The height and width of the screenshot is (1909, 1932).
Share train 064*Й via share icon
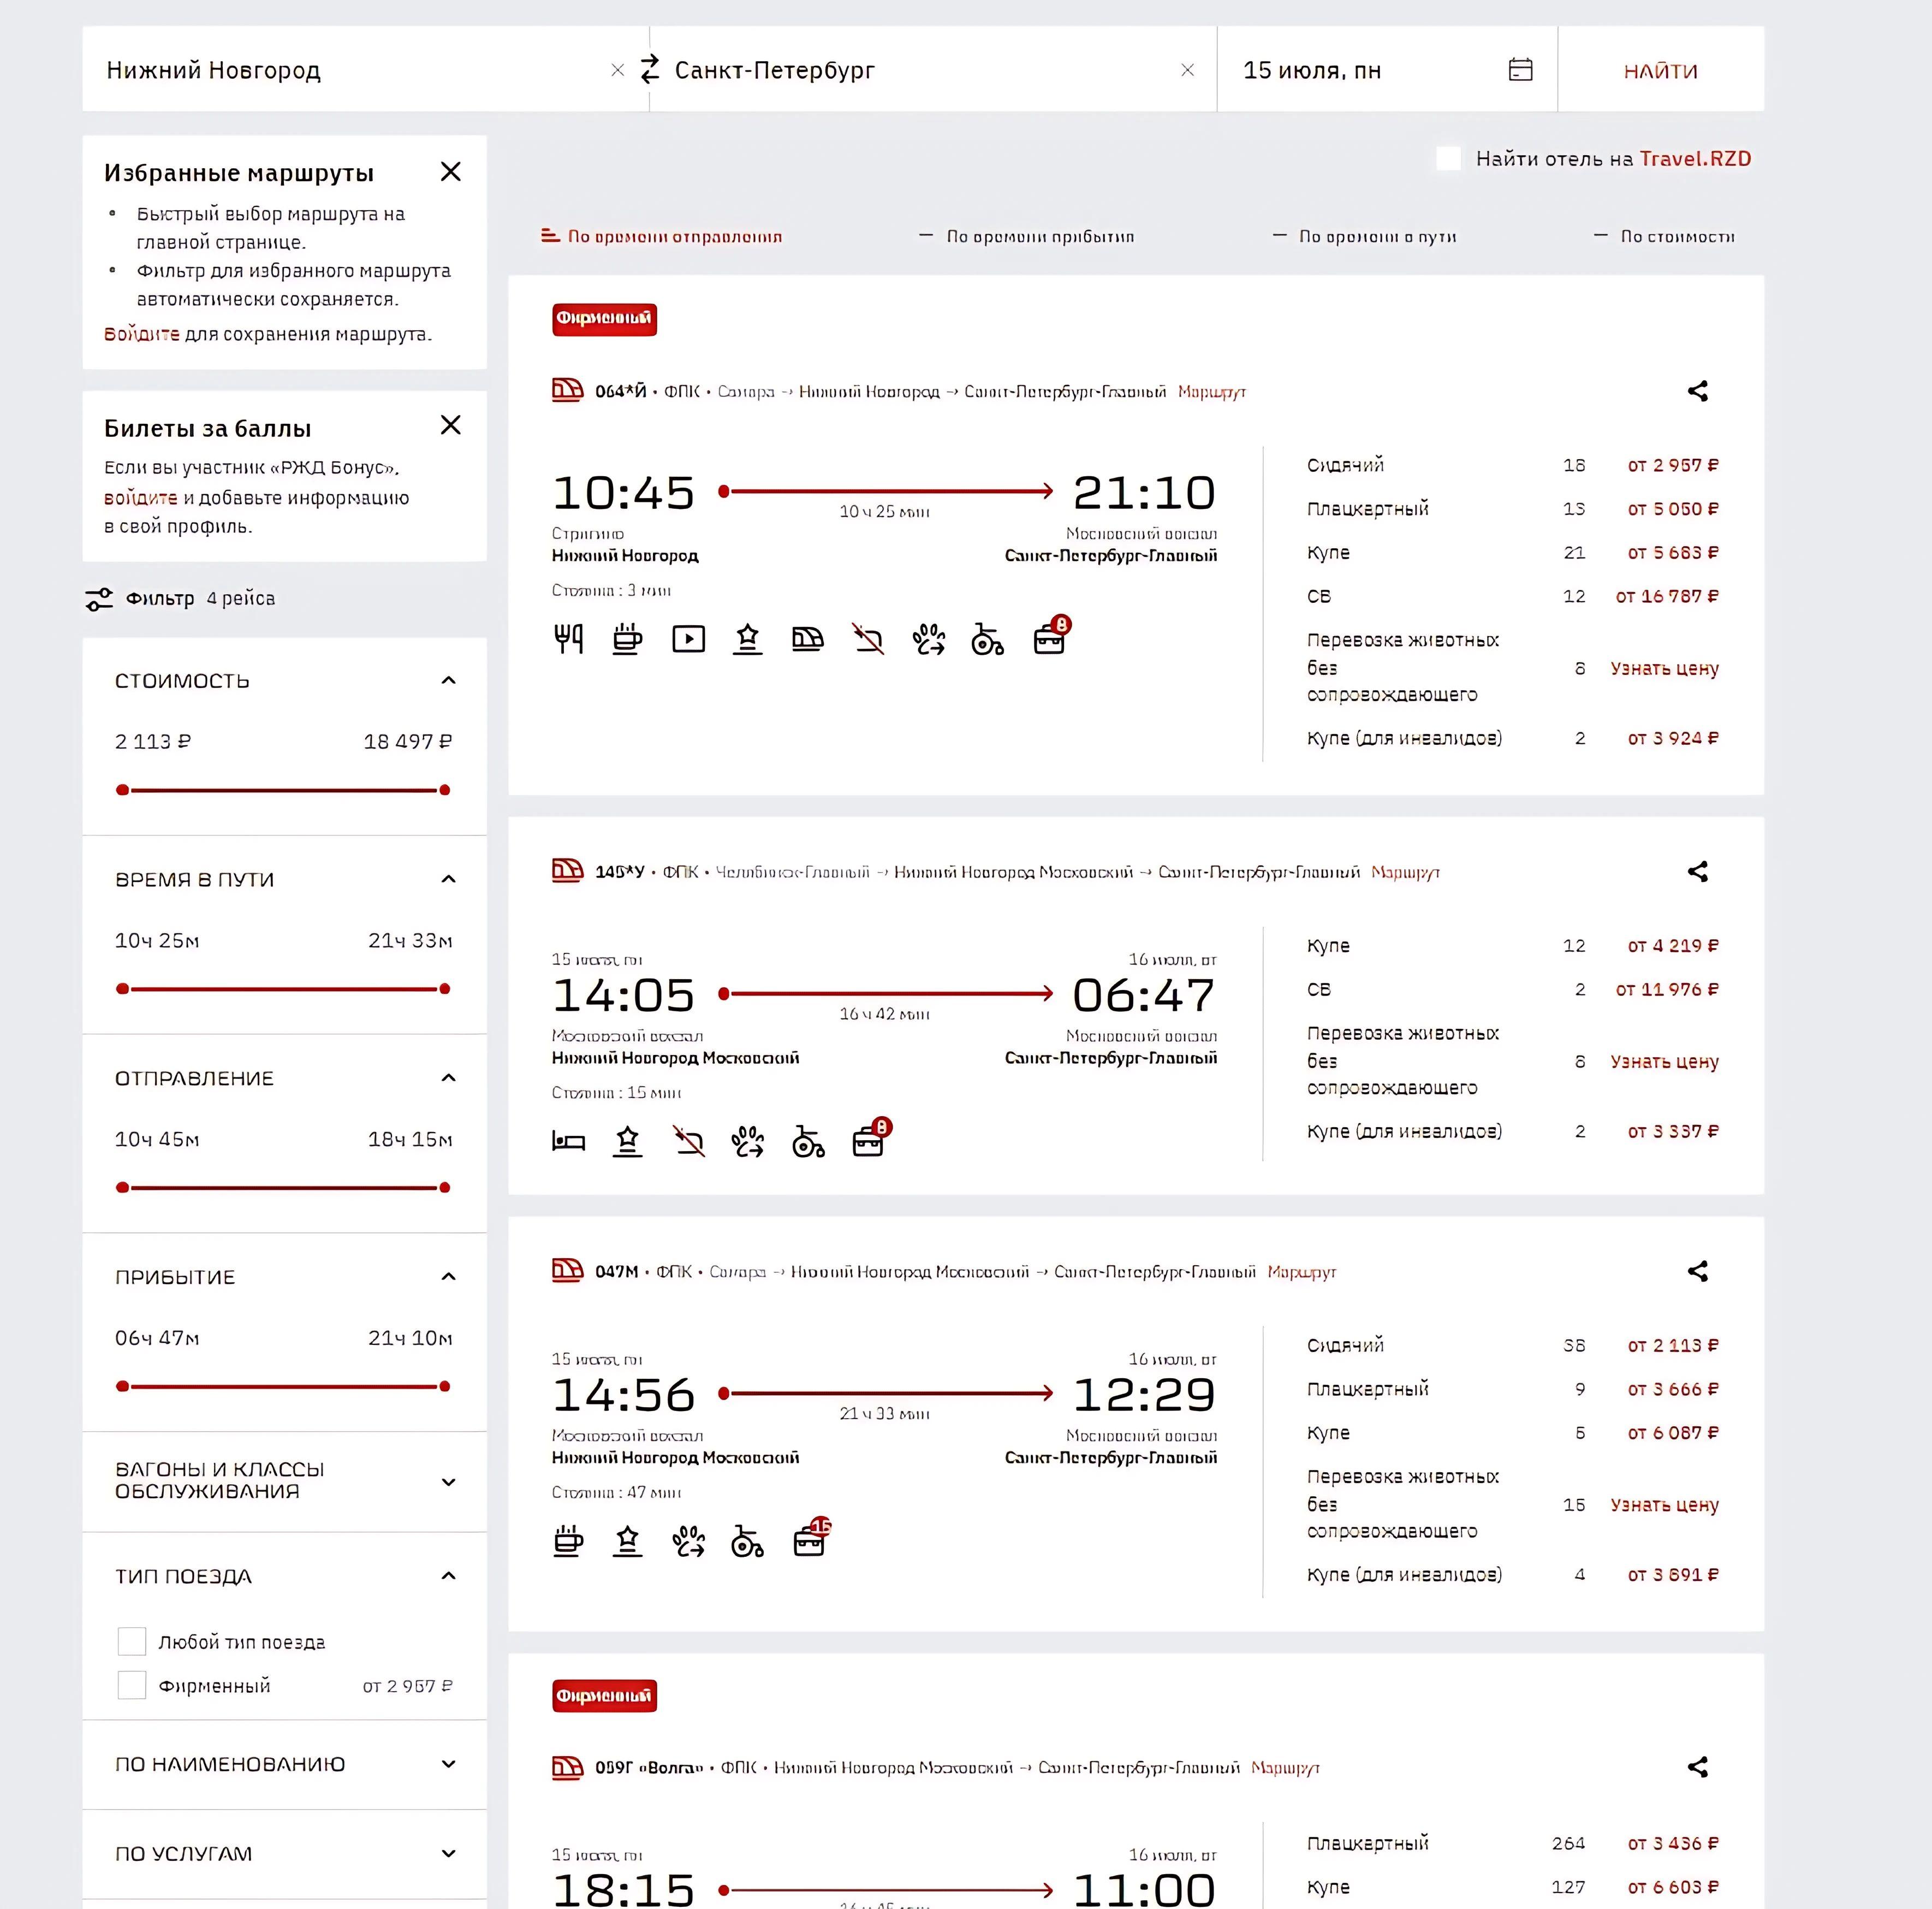coord(1697,391)
